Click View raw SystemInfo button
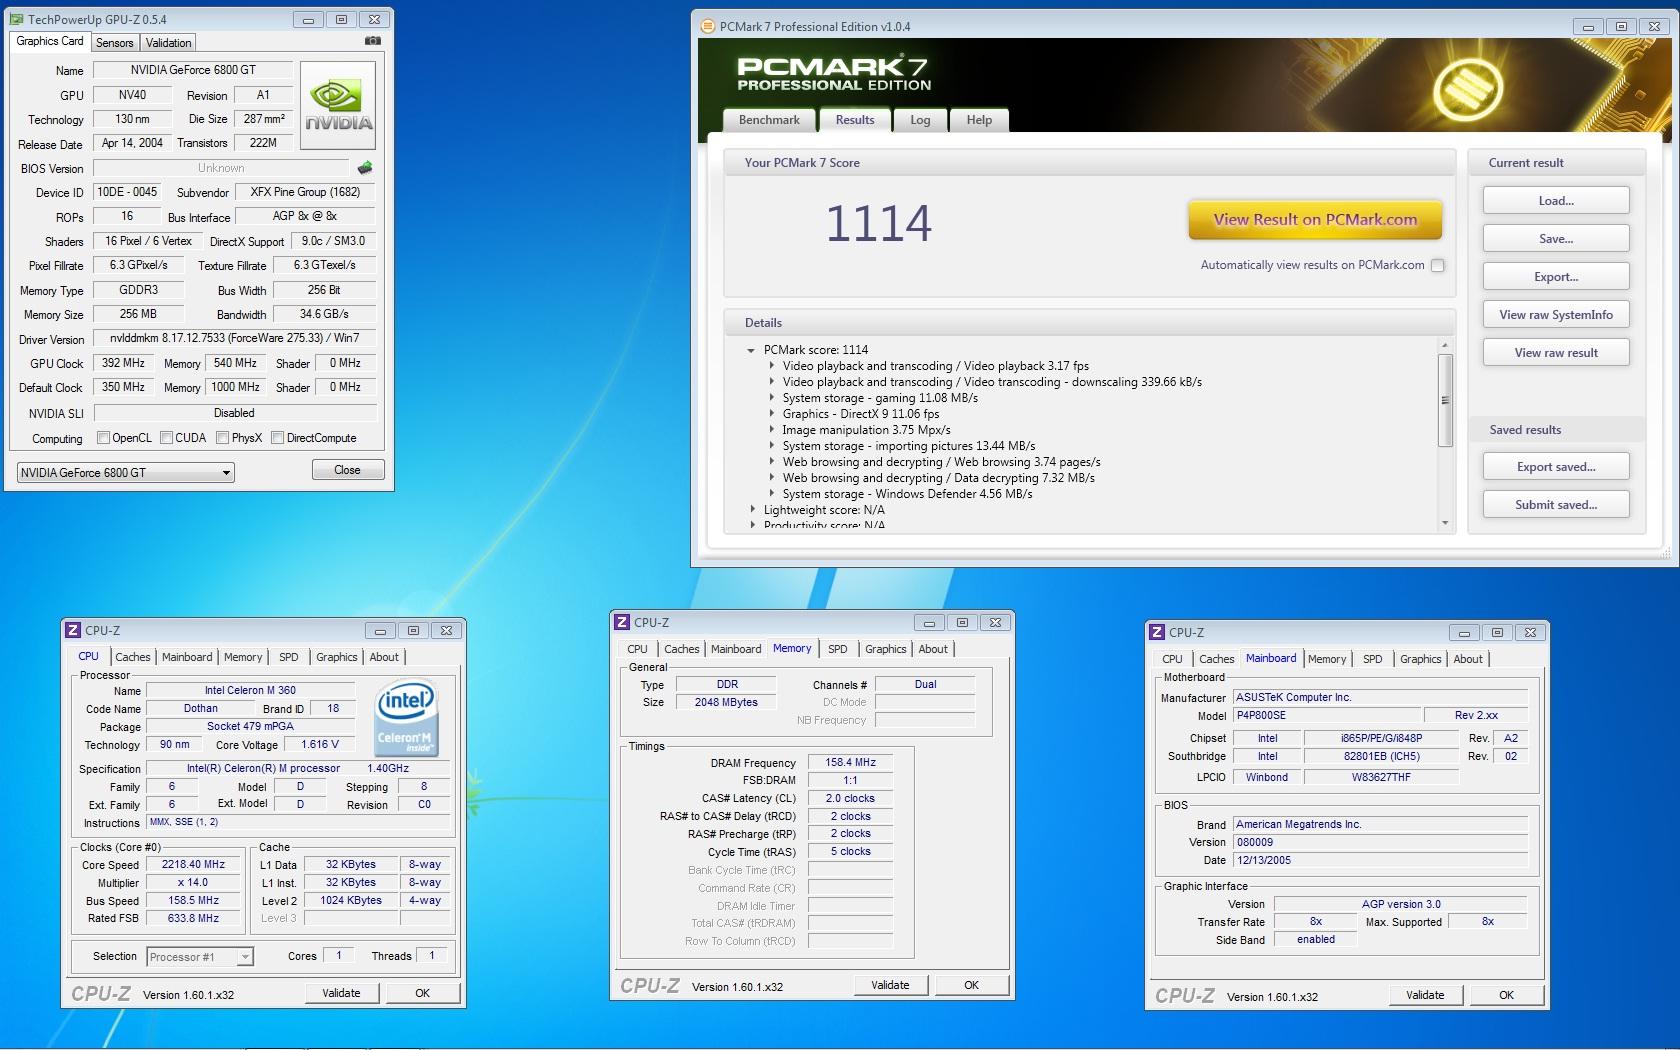Viewport: 1680px width, 1050px height. 1556,315
